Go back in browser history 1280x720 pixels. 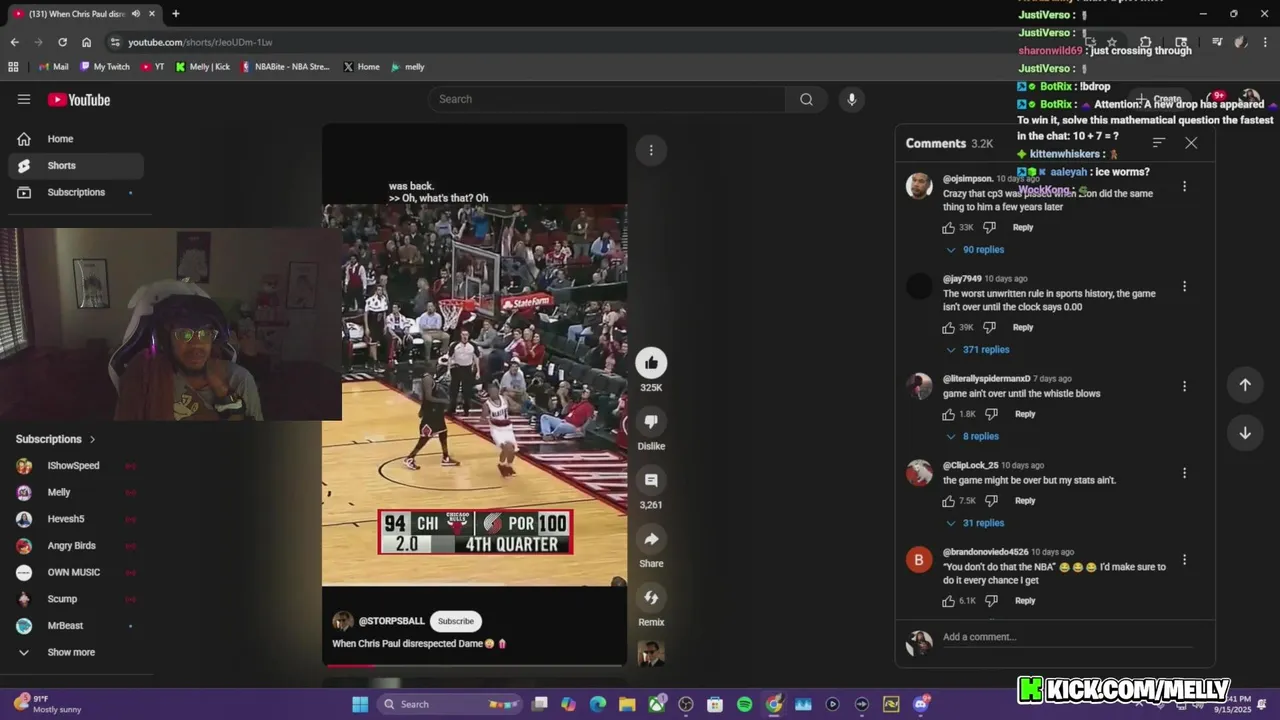14,42
